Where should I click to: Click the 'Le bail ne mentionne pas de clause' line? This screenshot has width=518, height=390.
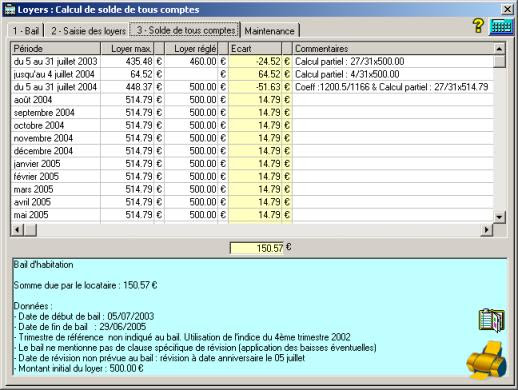(195, 348)
